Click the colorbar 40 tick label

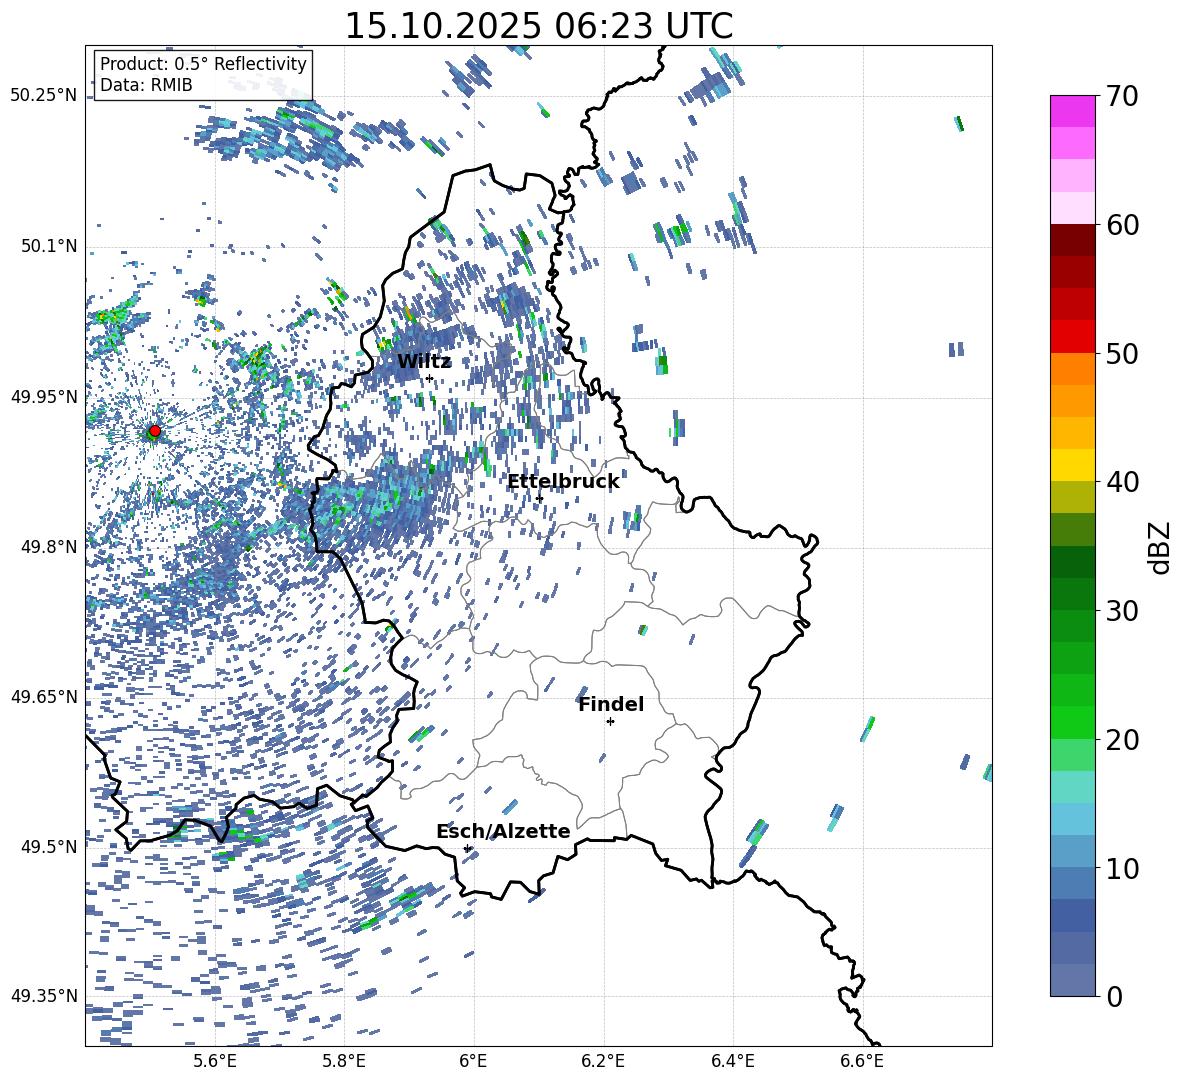[x=1122, y=482]
